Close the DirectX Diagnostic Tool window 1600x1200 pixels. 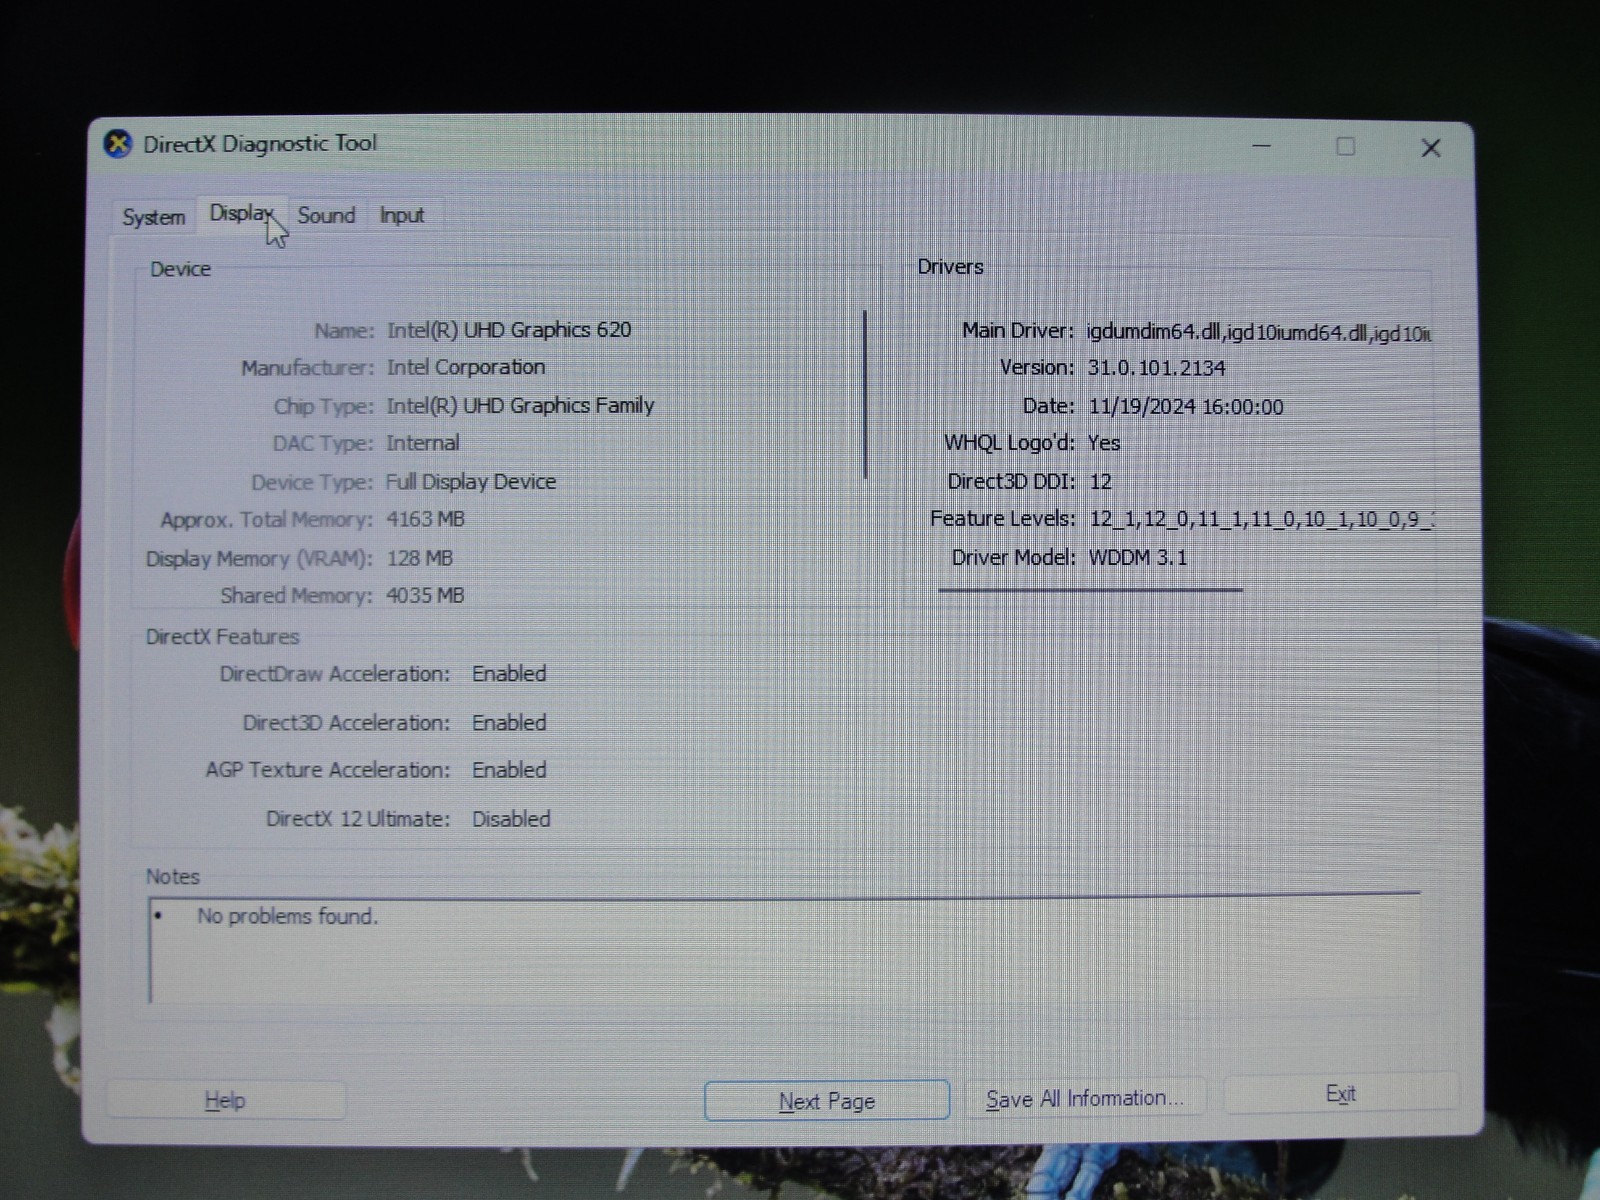coord(1431,148)
